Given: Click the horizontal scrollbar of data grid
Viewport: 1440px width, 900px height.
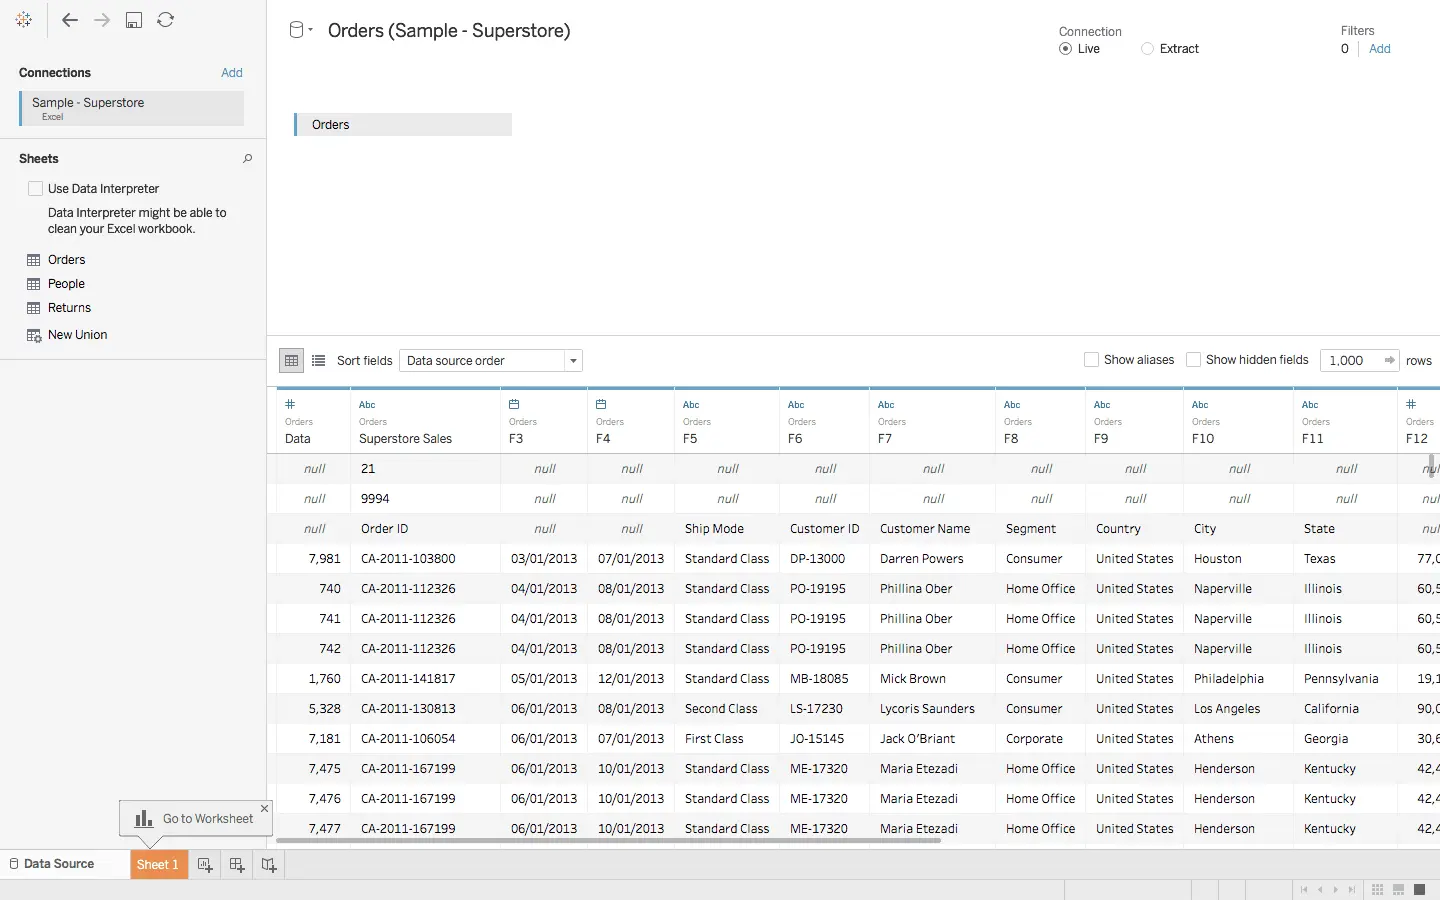Looking at the screenshot, I should pos(609,841).
